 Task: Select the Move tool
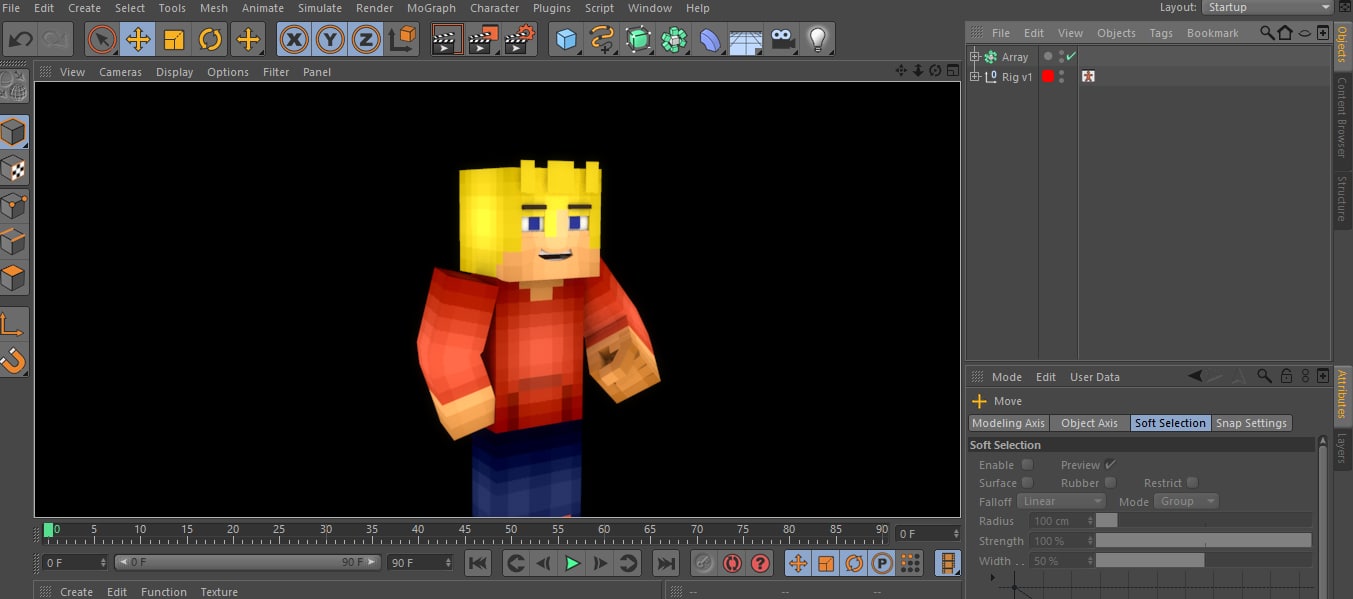(x=137, y=39)
